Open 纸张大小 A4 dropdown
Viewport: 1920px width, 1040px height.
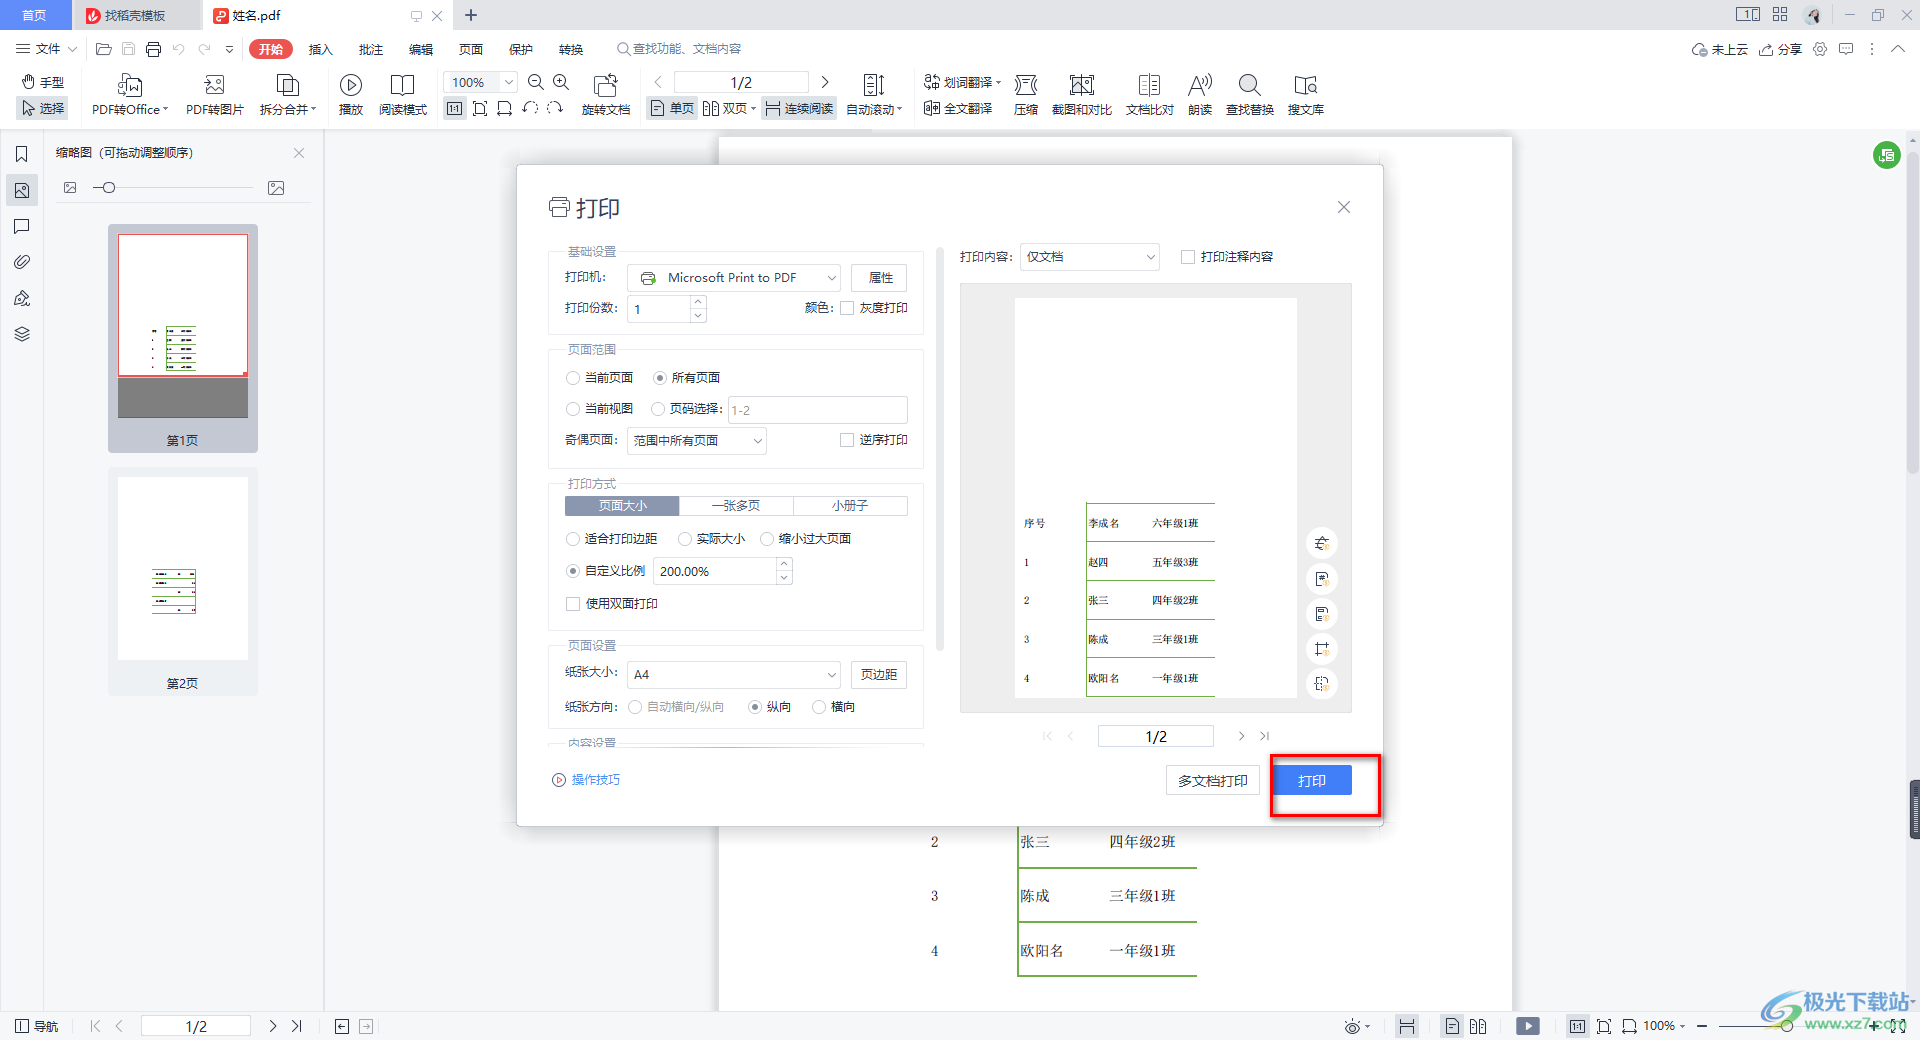[734, 675]
